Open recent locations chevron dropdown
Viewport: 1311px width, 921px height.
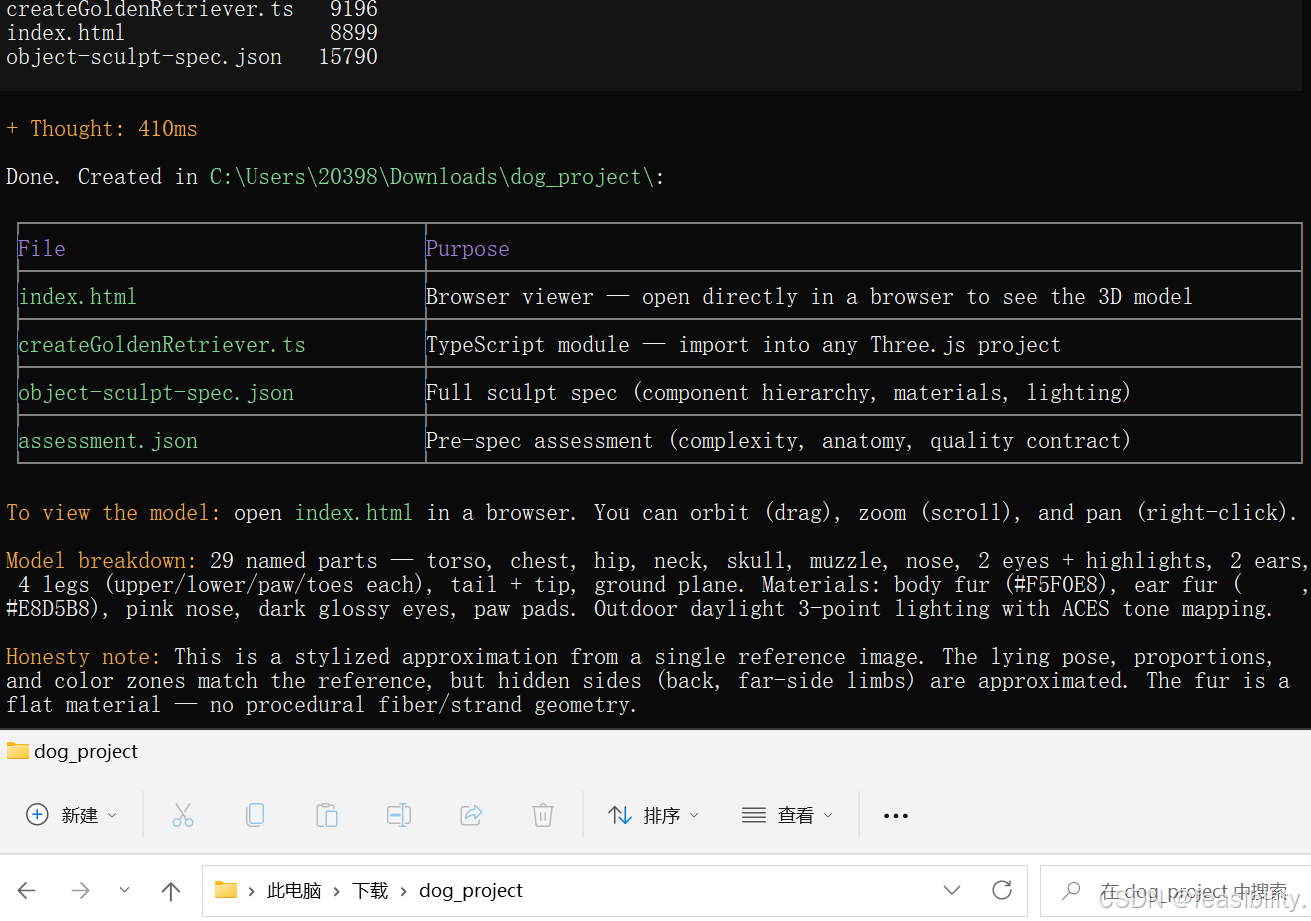pyautogui.click(x=124, y=889)
